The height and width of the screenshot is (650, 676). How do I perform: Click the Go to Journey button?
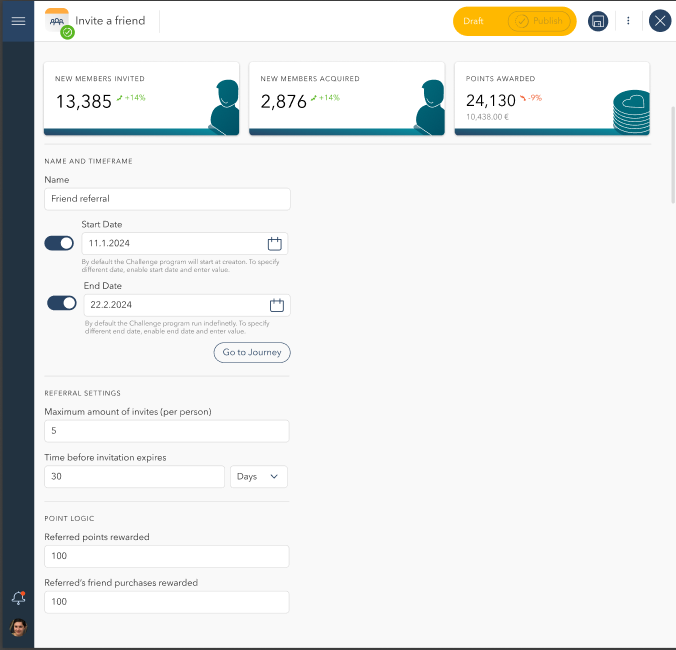(252, 353)
